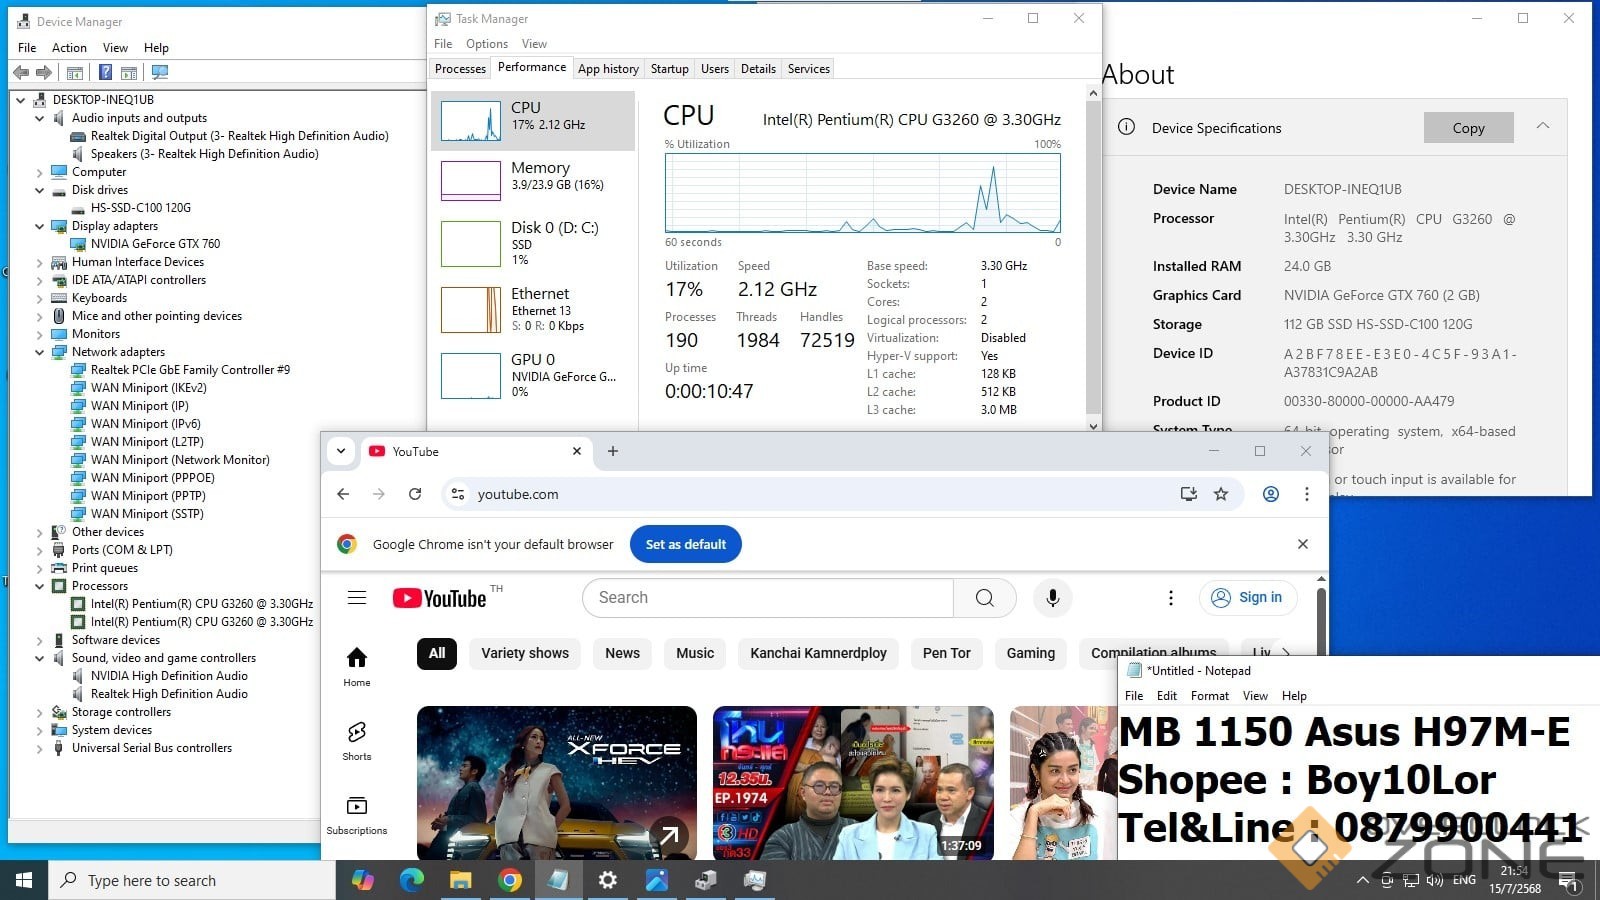Open YouTube Subscriptions sidebar icon
The image size is (1600, 900).
pos(357,814)
